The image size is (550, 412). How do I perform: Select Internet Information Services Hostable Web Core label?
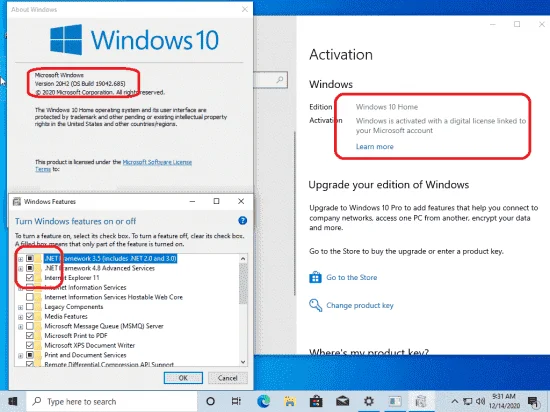click(113, 297)
